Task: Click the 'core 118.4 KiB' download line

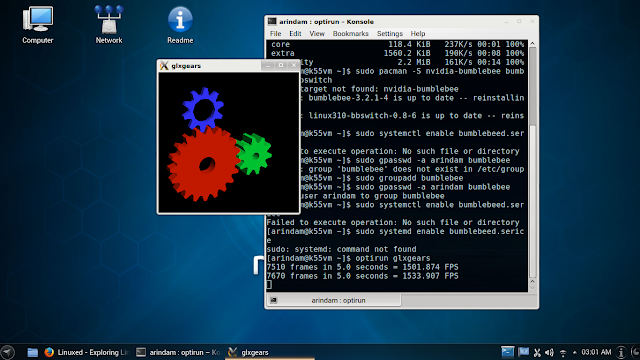Action: click(397, 44)
